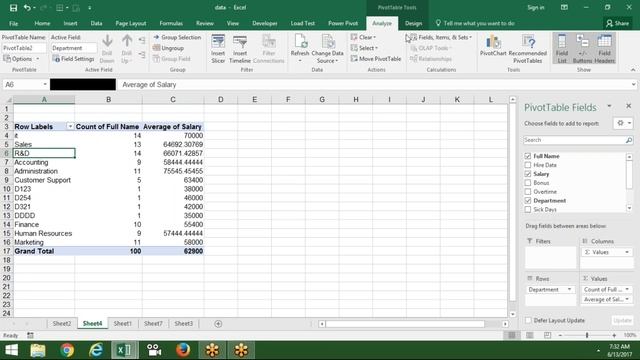Enable Defer Layout Update checkbox
This screenshot has height=360, width=640.
(529, 320)
